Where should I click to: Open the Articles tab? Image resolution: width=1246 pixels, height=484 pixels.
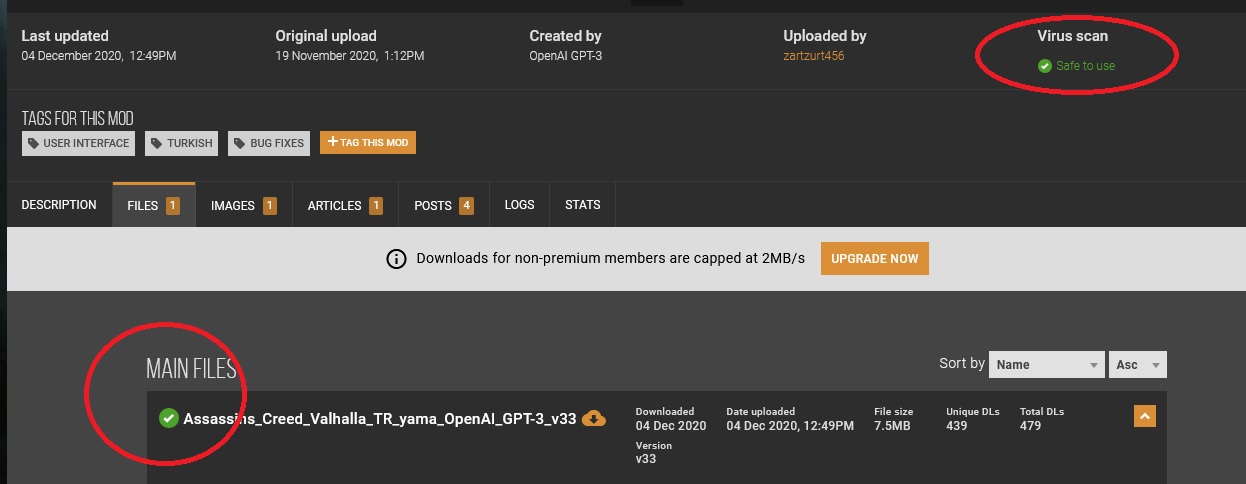[345, 205]
